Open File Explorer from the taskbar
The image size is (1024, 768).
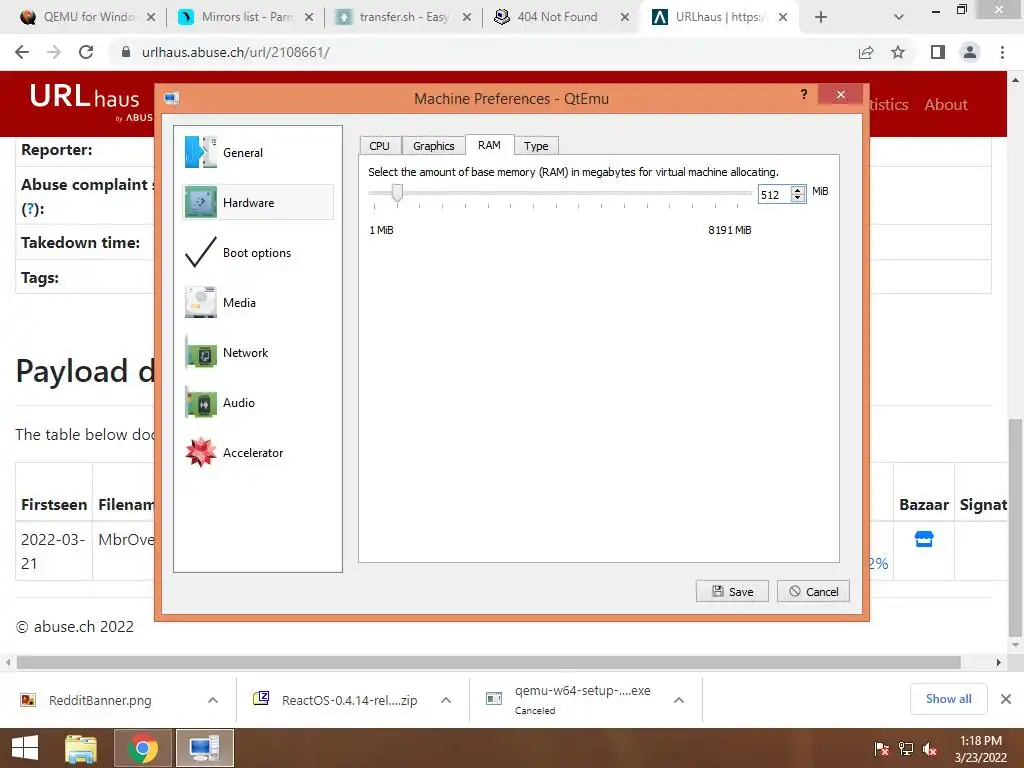81,748
